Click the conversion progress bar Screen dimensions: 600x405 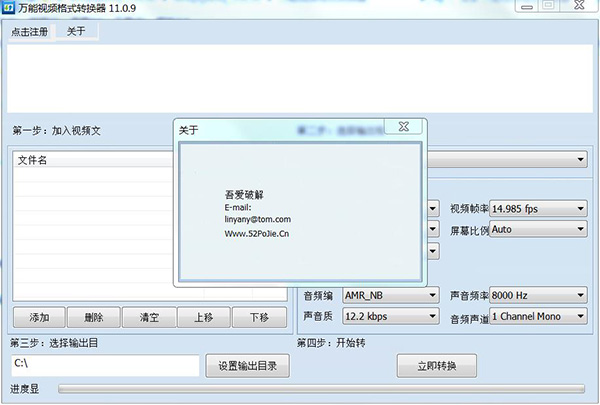(x=322, y=388)
